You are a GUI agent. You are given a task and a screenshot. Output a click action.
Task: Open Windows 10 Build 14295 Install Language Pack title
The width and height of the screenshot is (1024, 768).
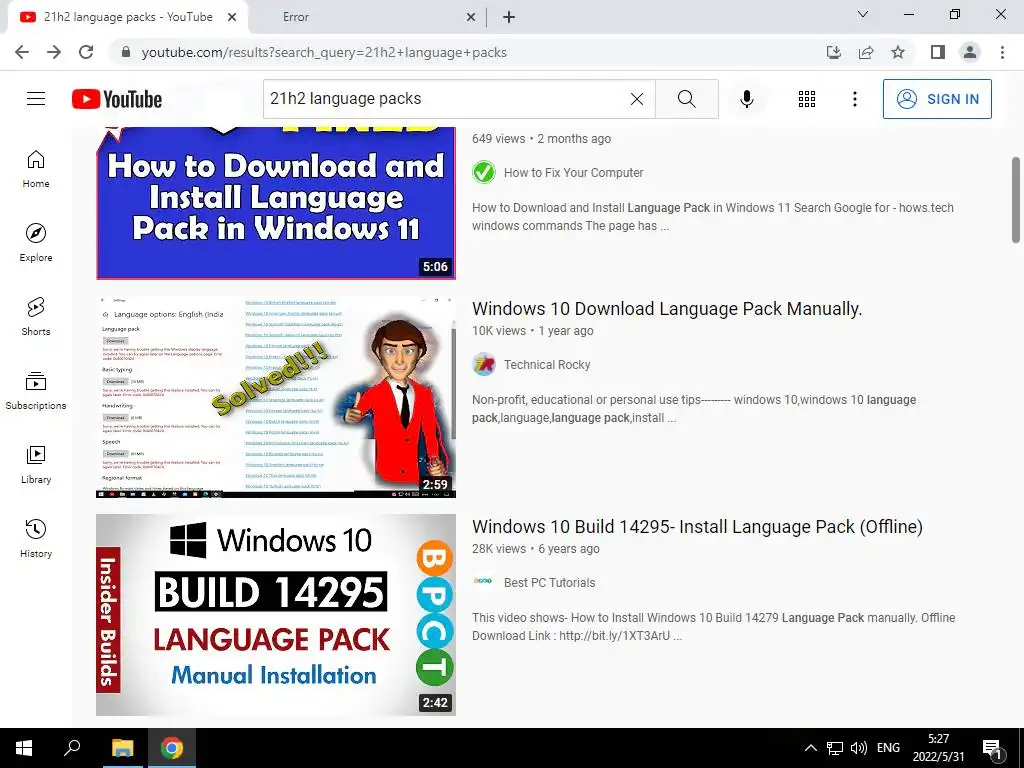[x=697, y=526]
